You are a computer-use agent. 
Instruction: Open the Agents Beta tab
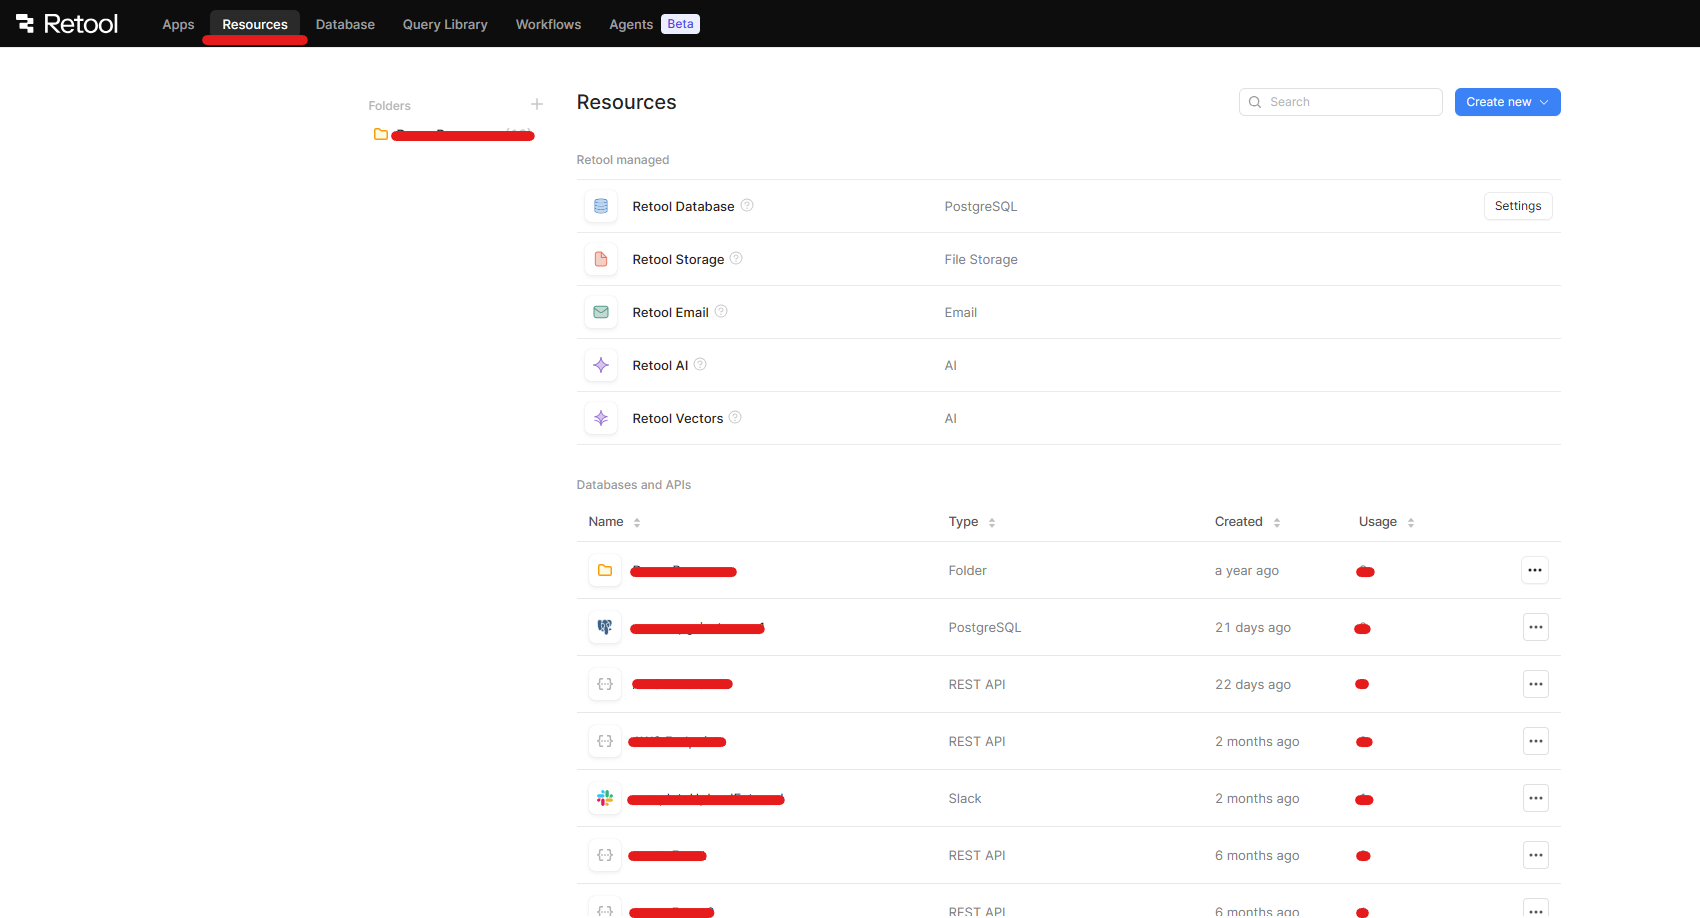coord(654,24)
